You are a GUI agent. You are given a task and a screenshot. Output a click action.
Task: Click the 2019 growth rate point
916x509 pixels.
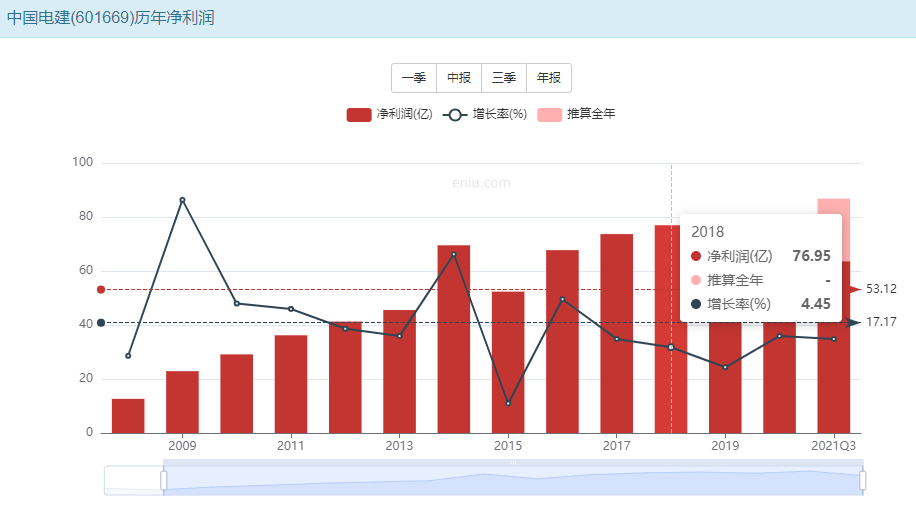[x=725, y=368]
